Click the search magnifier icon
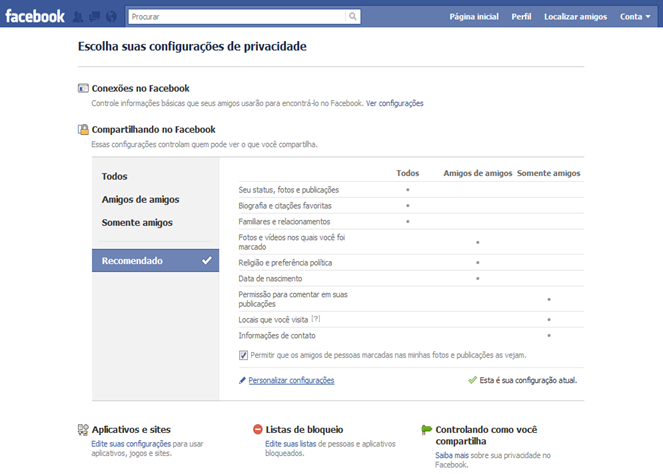663x474 pixels. [x=353, y=16]
